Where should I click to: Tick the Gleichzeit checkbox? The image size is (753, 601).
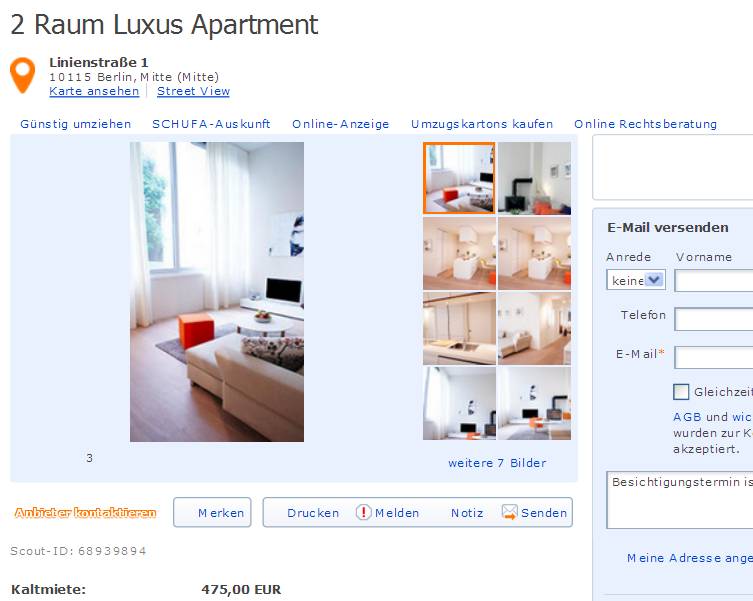(x=681, y=392)
